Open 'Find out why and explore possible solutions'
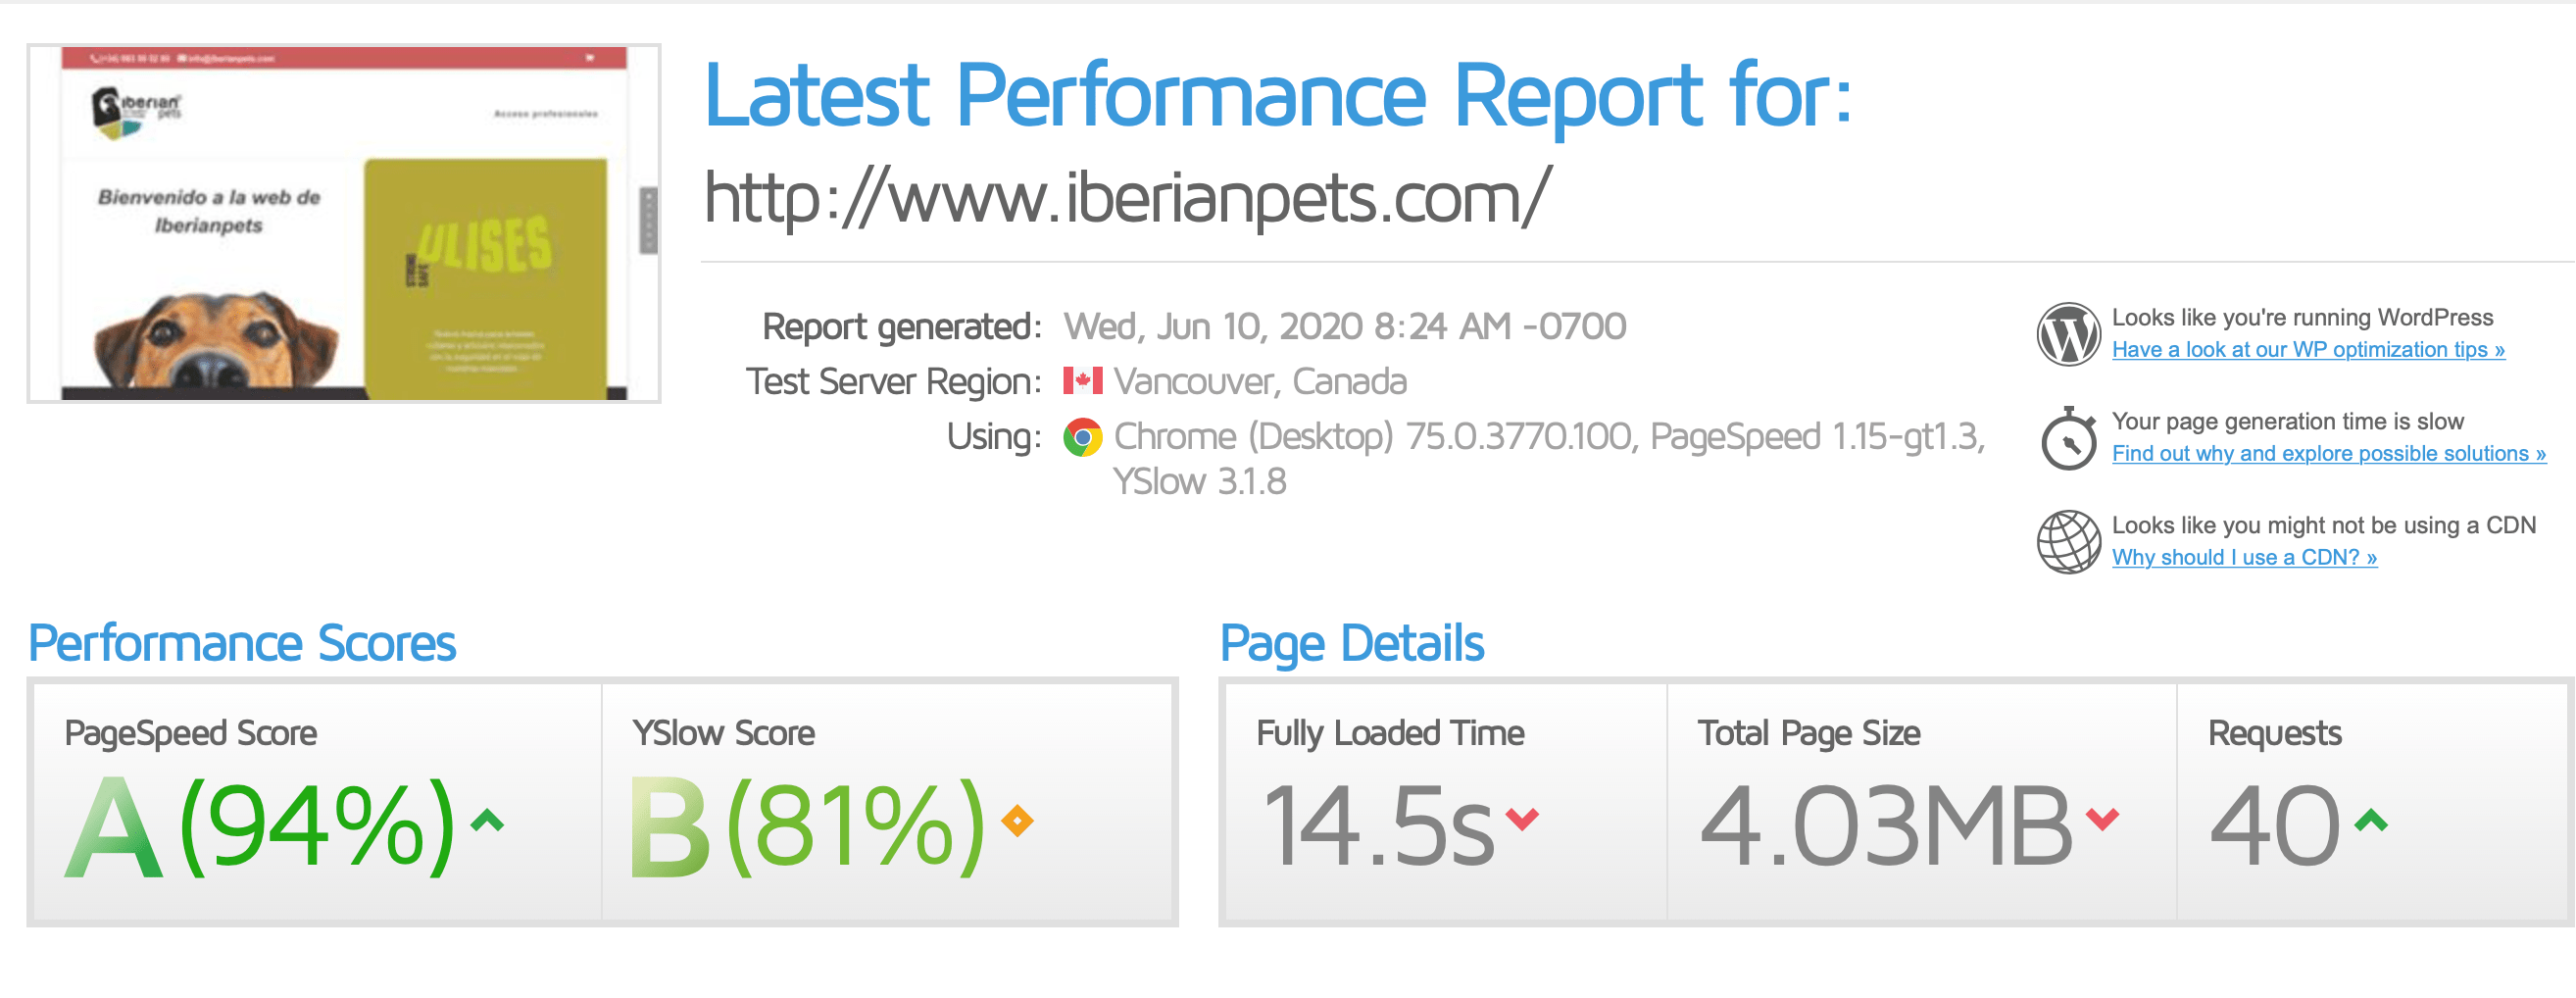The width and height of the screenshot is (2576, 998). coord(2329,454)
